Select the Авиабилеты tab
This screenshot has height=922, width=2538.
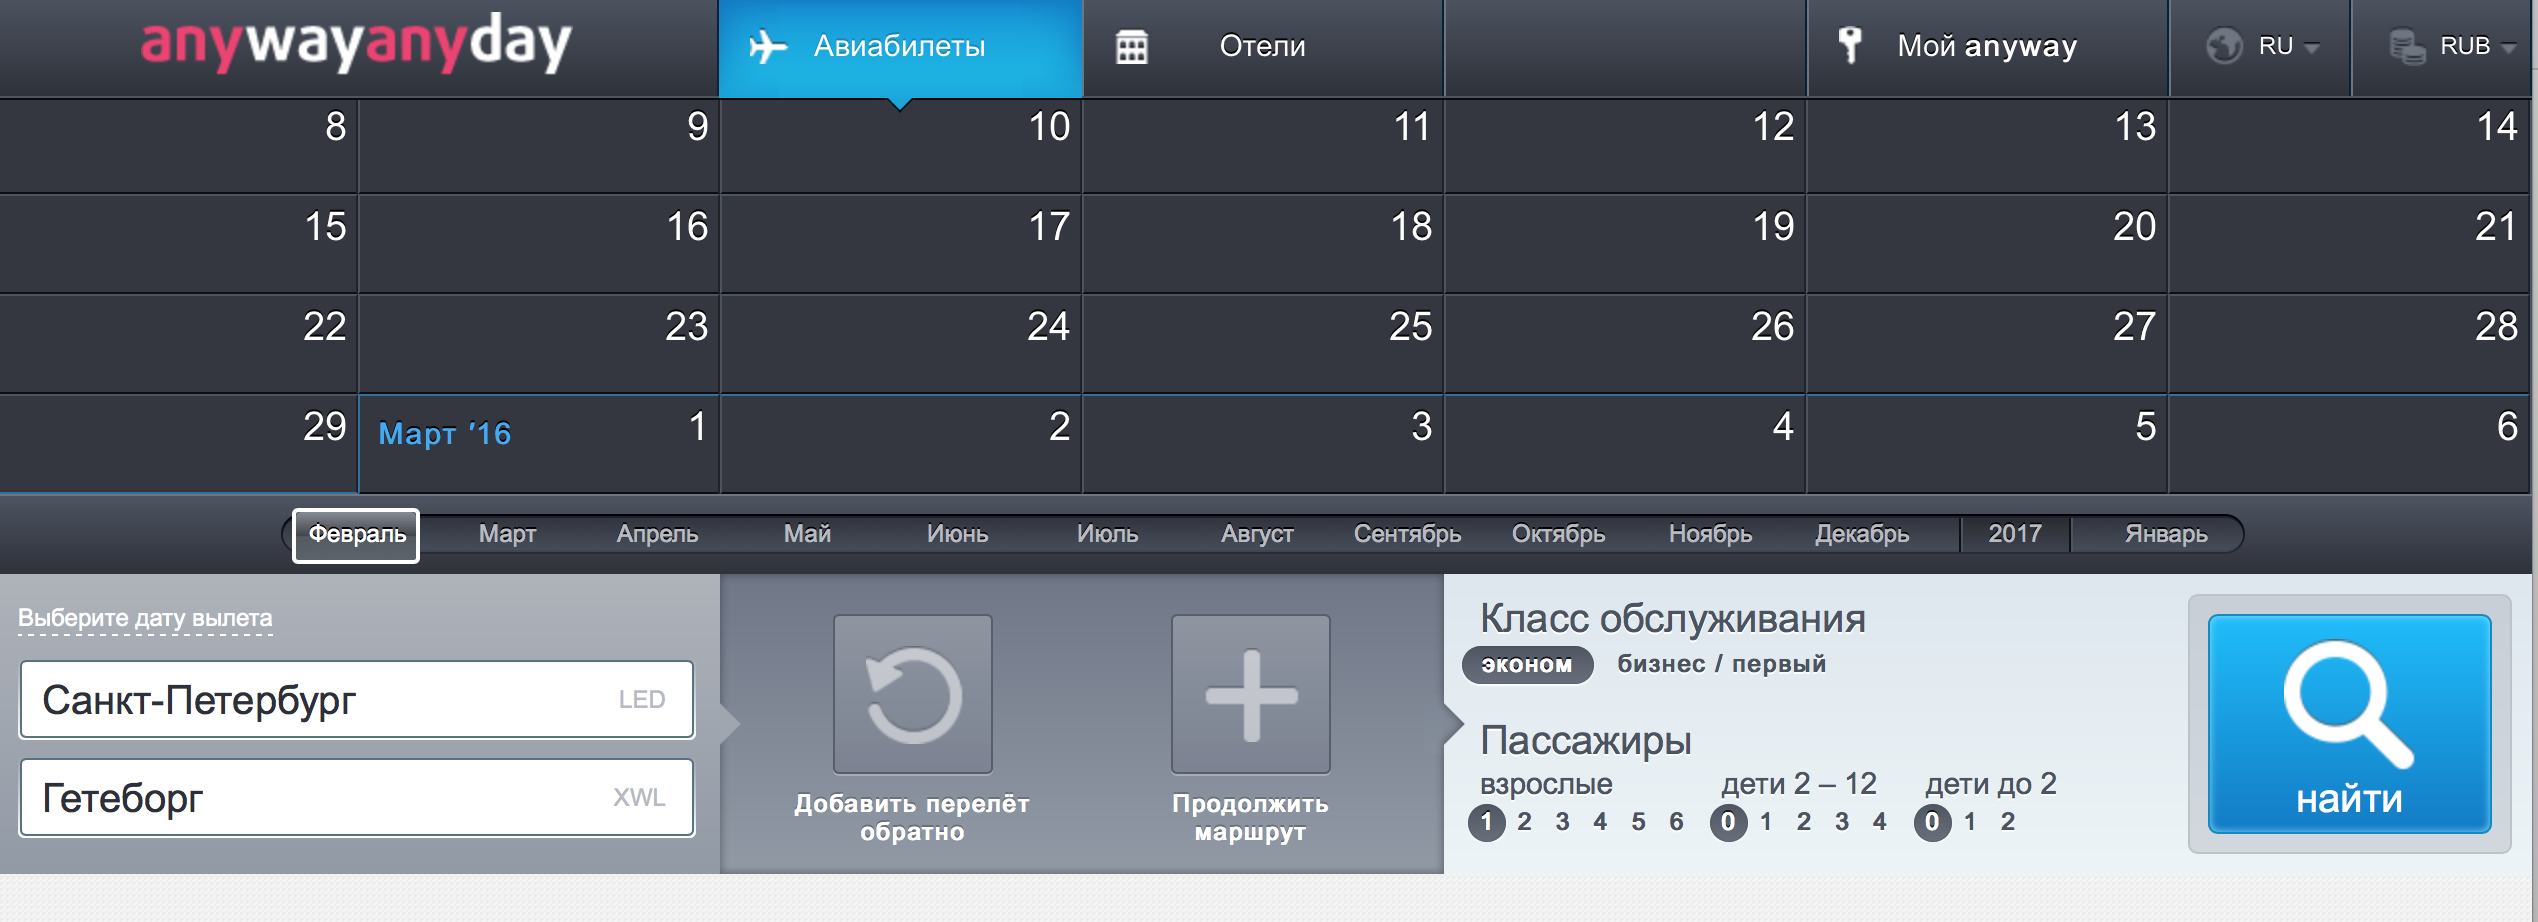[x=900, y=48]
